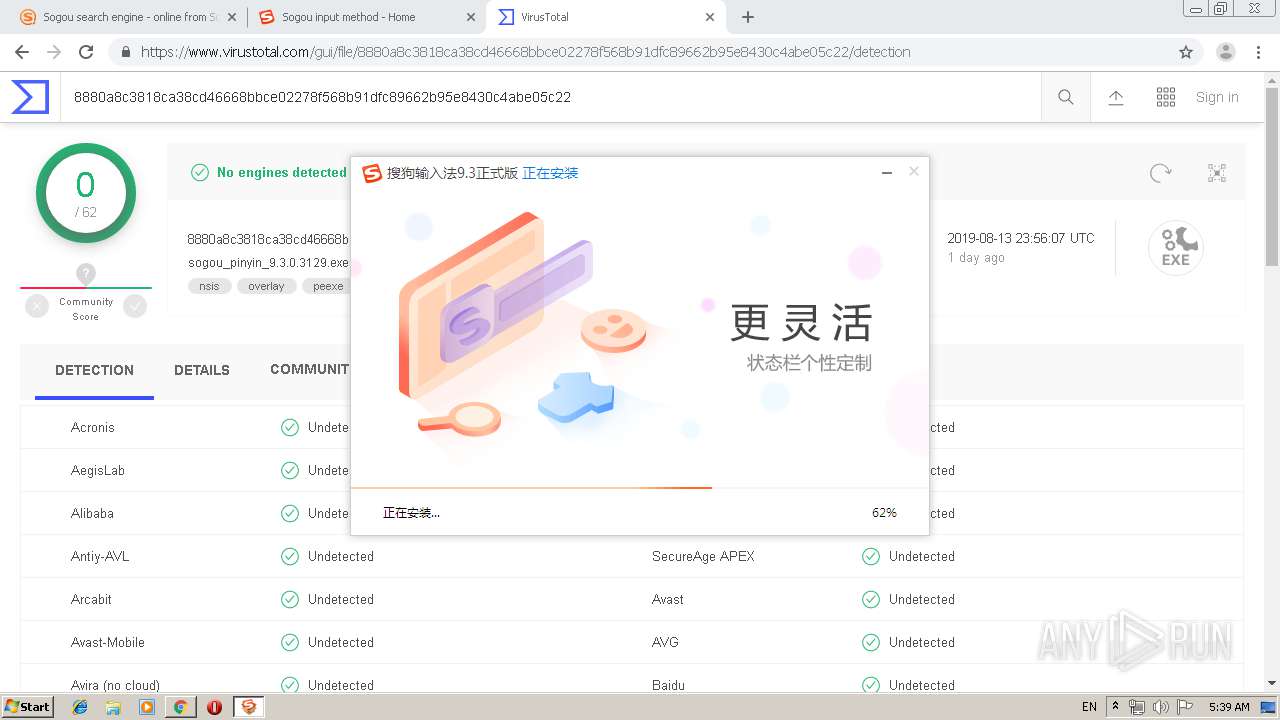Click the Sogou logo in installer title
1280x720 pixels.
pos(372,173)
